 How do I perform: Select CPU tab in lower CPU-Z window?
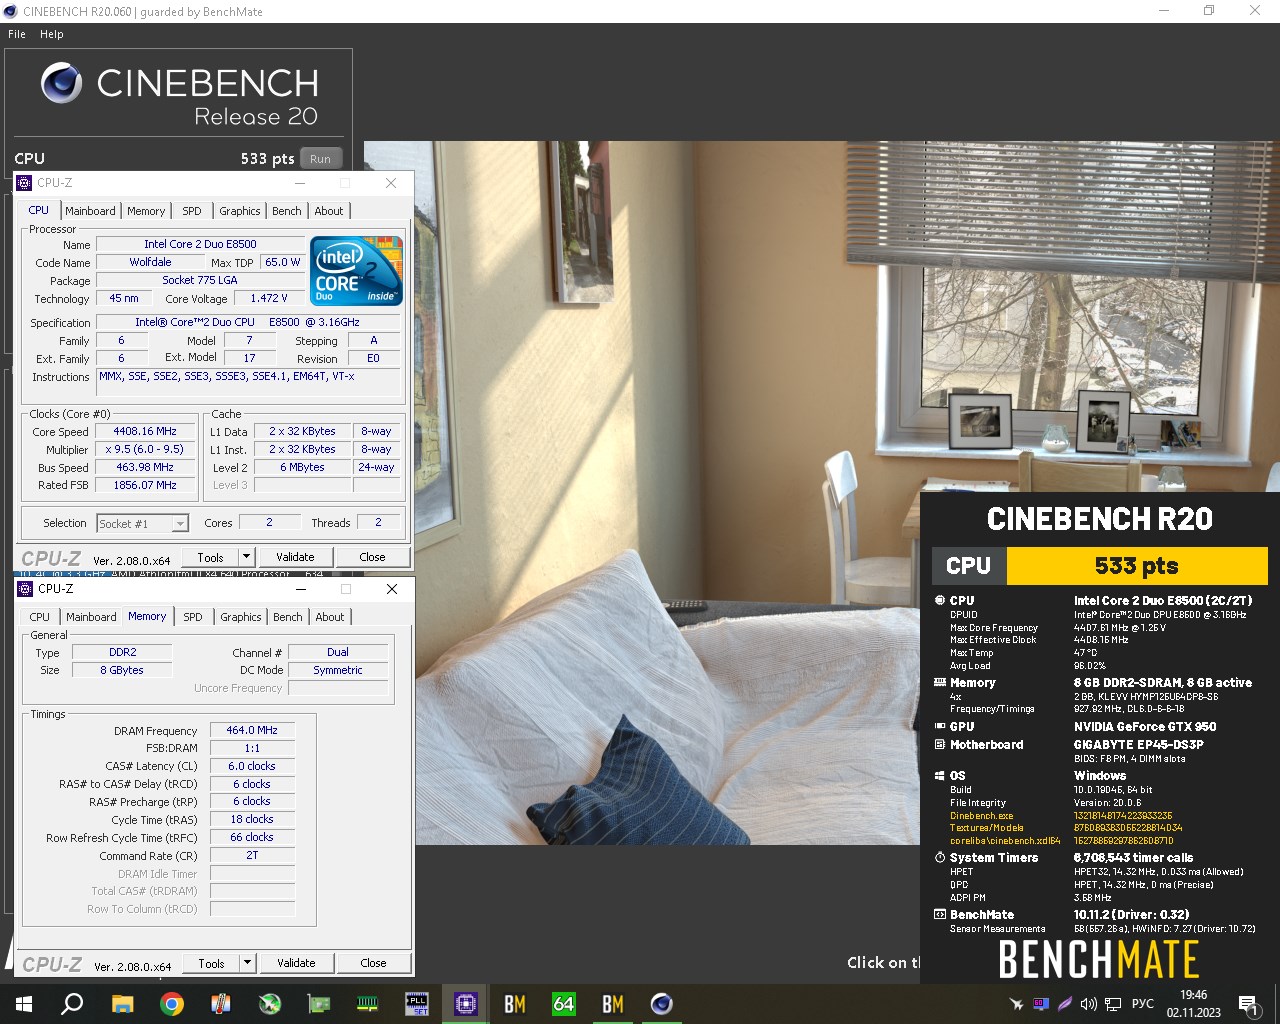click(x=40, y=617)
